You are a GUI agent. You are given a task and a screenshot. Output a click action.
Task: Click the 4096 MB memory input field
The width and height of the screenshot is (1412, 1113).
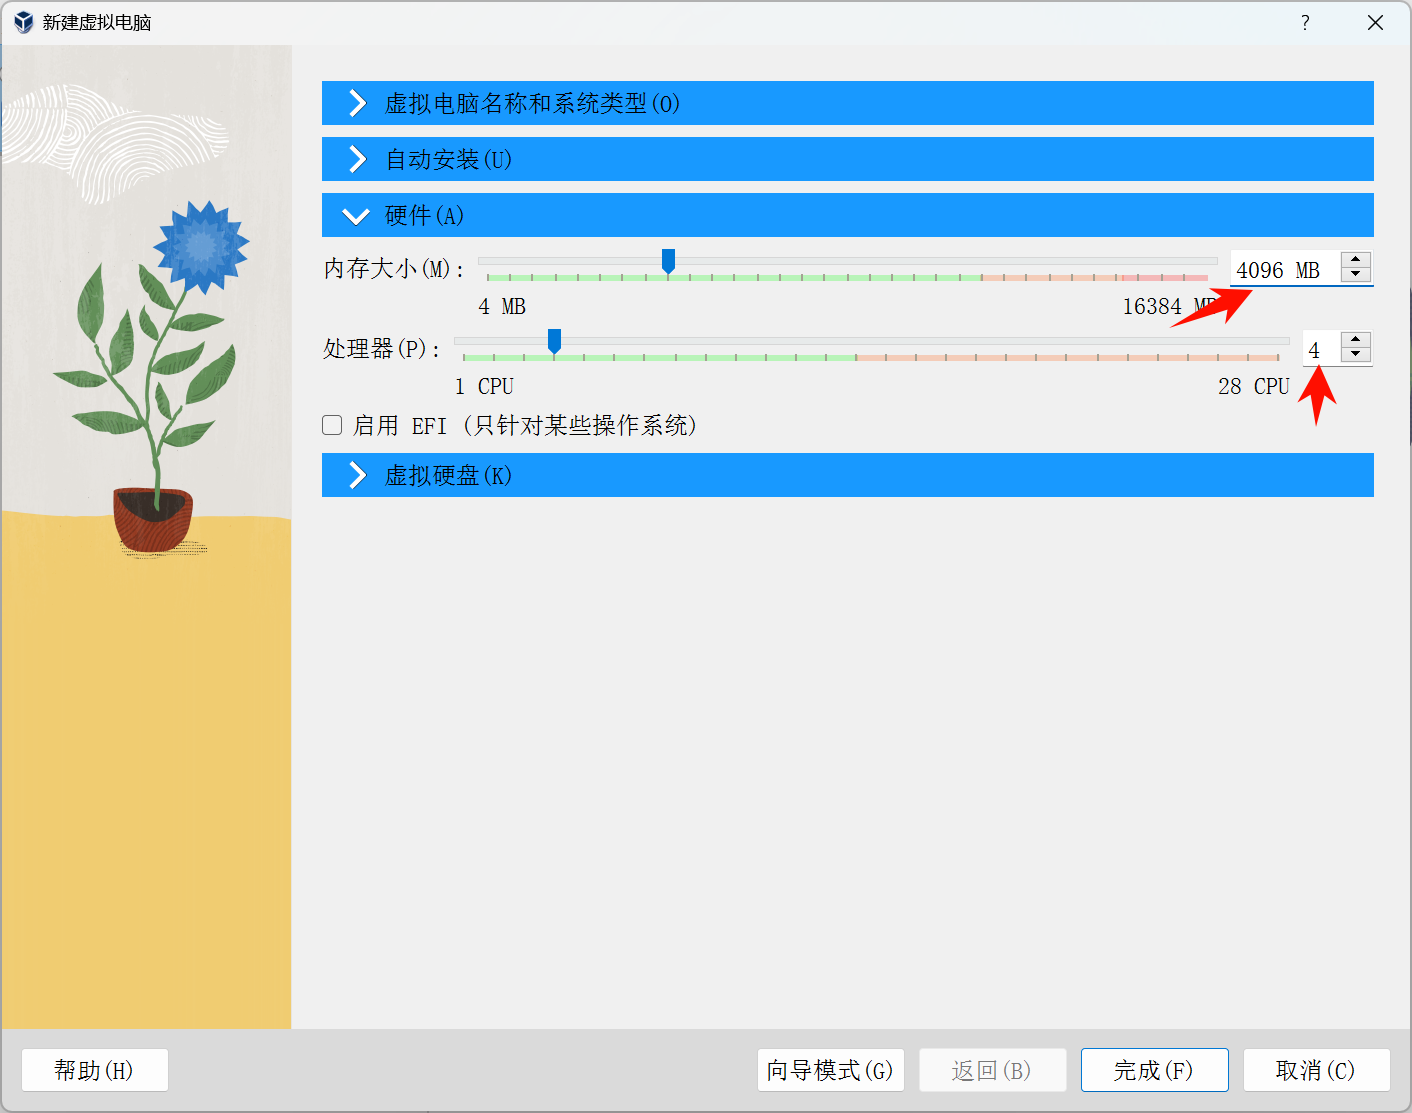click(x=1285, y=269)
